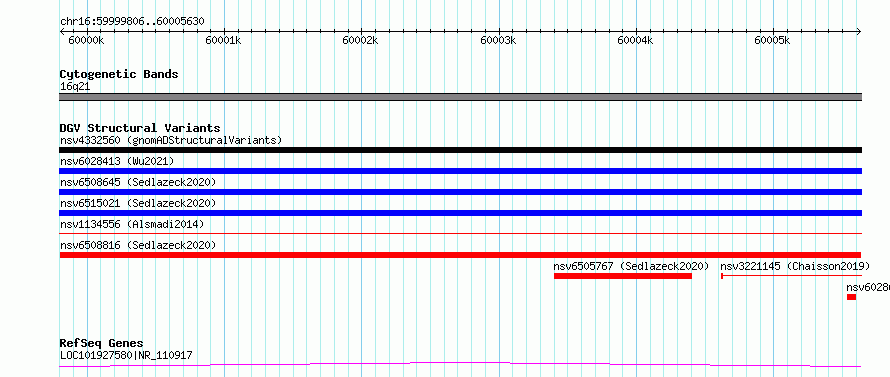Click the 60005k ruler tick label
This screenshot has height=377, width=890.
(773, 41)
